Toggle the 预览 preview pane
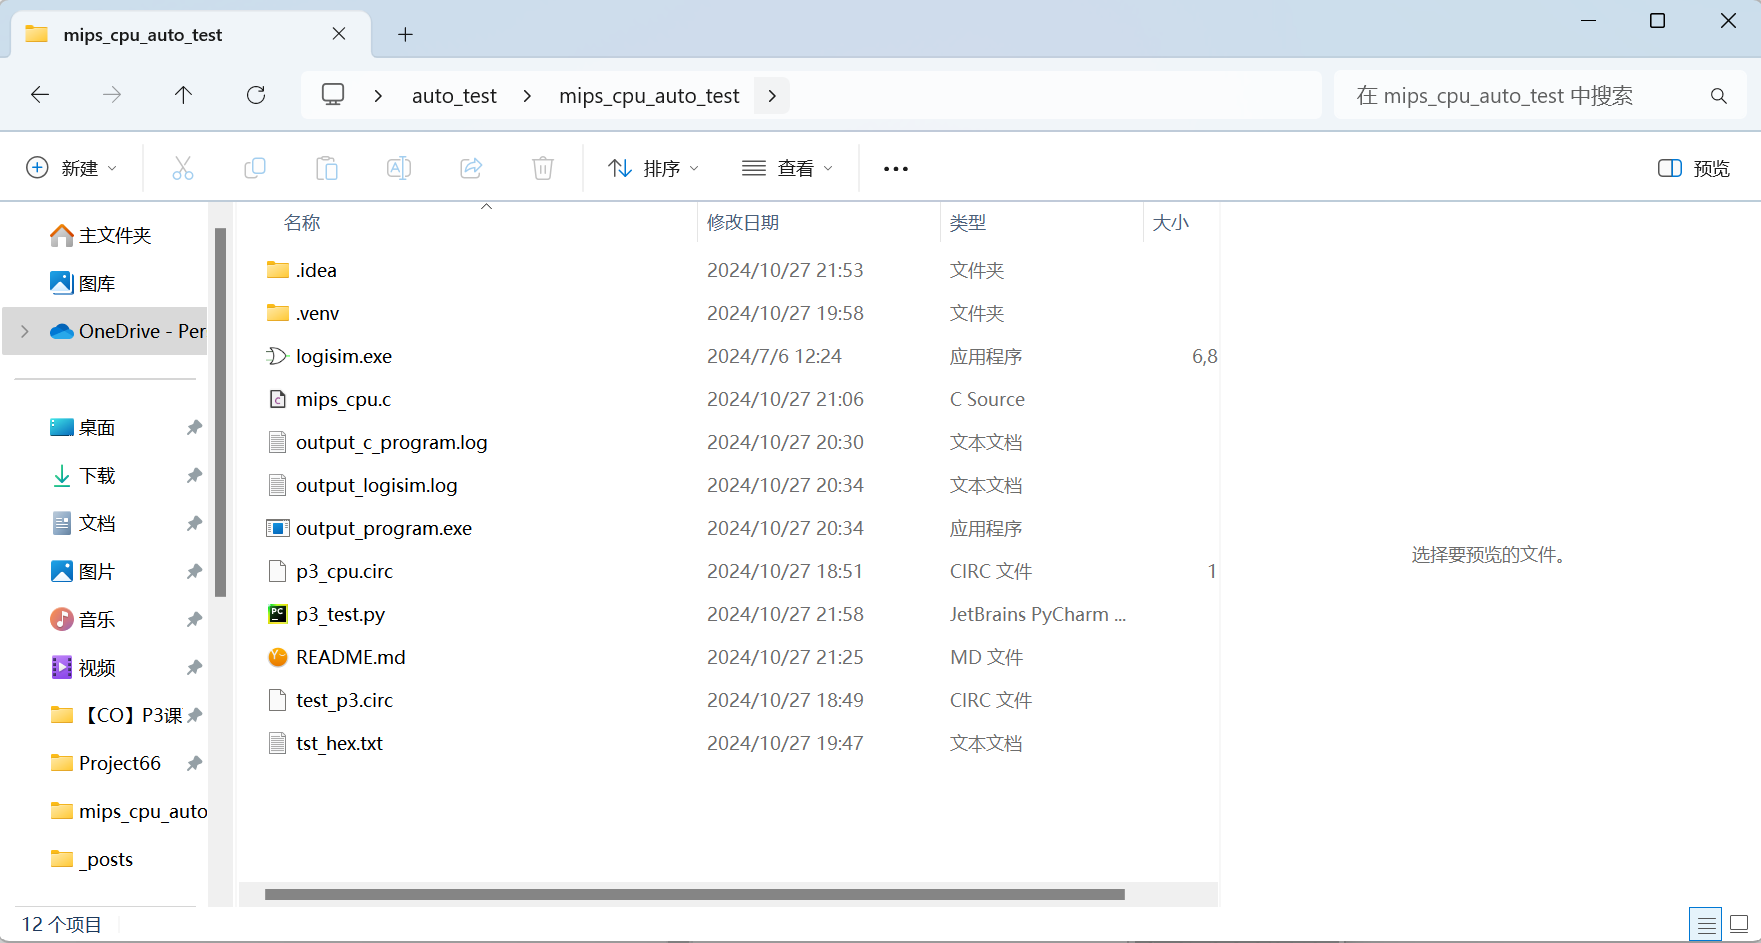Screen dimensions: 1761x943 tap(1692, 167)
